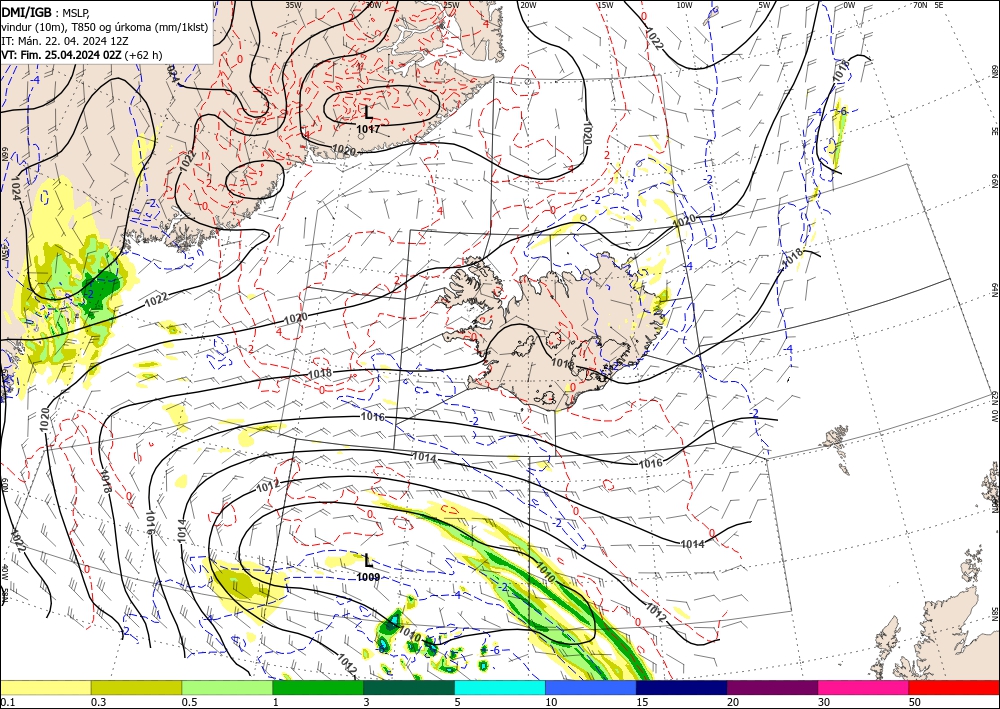
Task: Select the green 1 mm legend swatch
Action: 318,687
